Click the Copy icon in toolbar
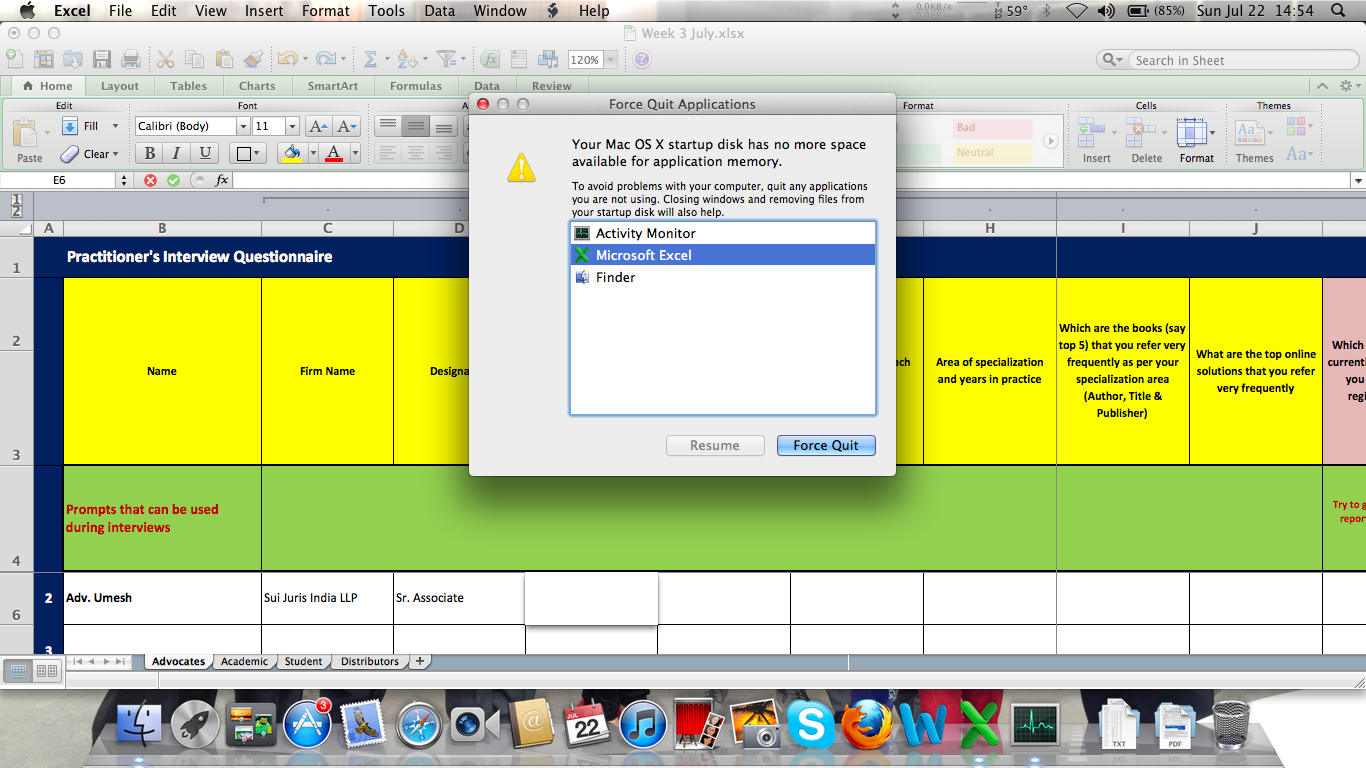 click(x=195, y=59)
